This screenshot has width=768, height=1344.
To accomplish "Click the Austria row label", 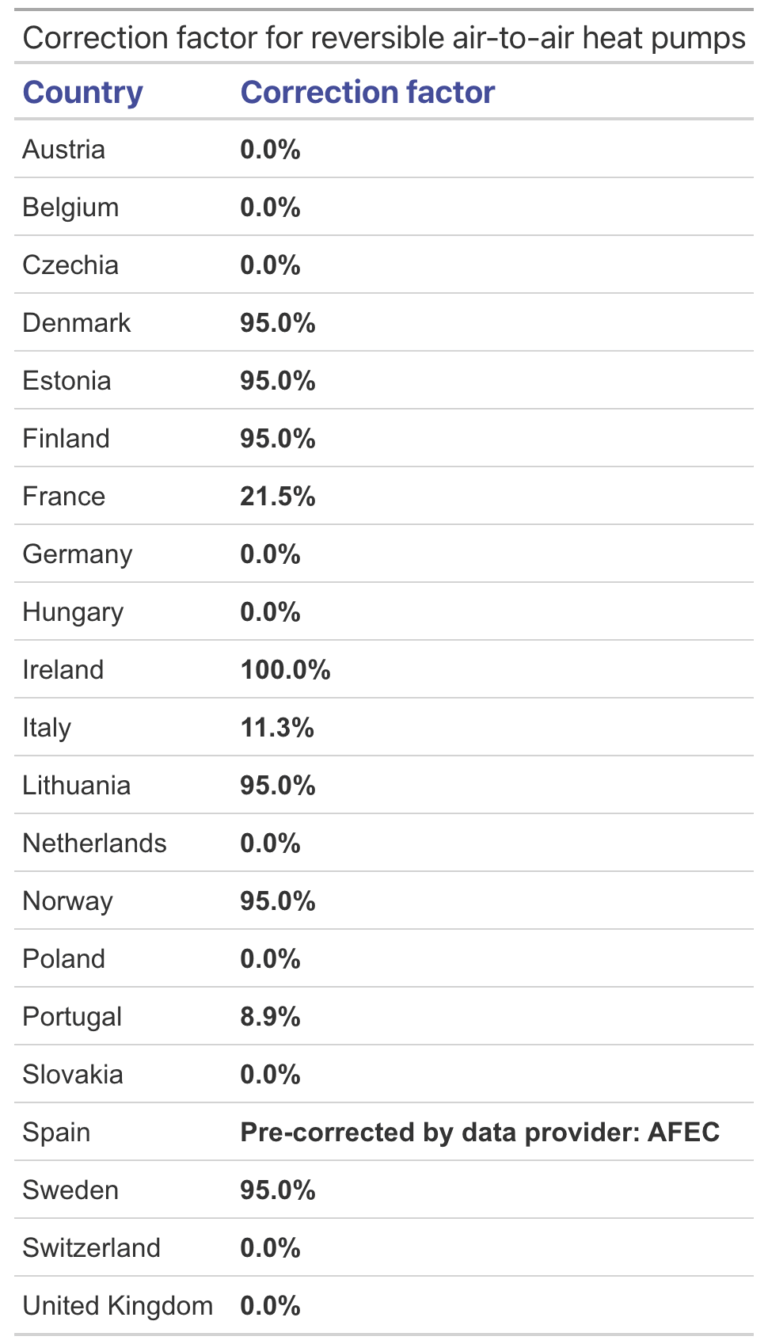I will [x=64, y=150].
